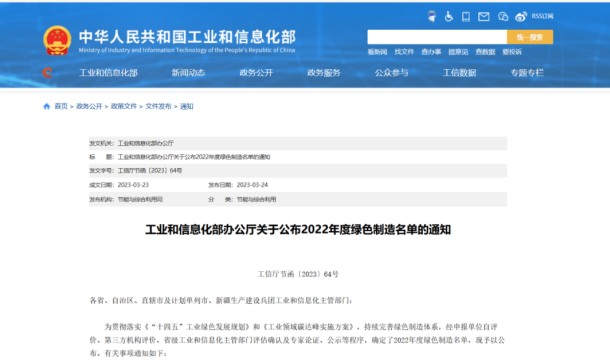Click the email envelope icon
The height and width of the screenshot is (360, 610).
(x=484, y=16)
